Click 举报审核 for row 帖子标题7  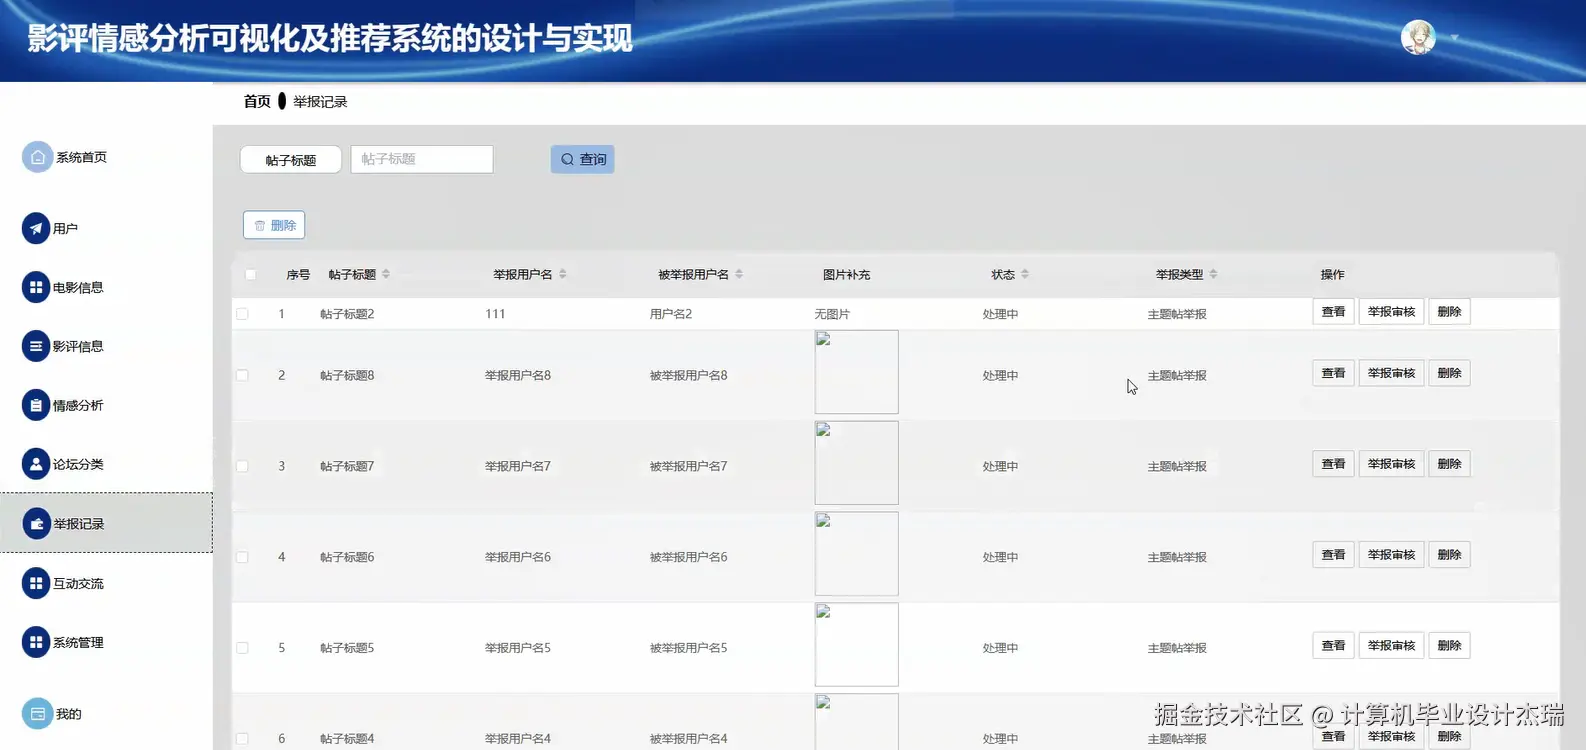pos(1391,464)
